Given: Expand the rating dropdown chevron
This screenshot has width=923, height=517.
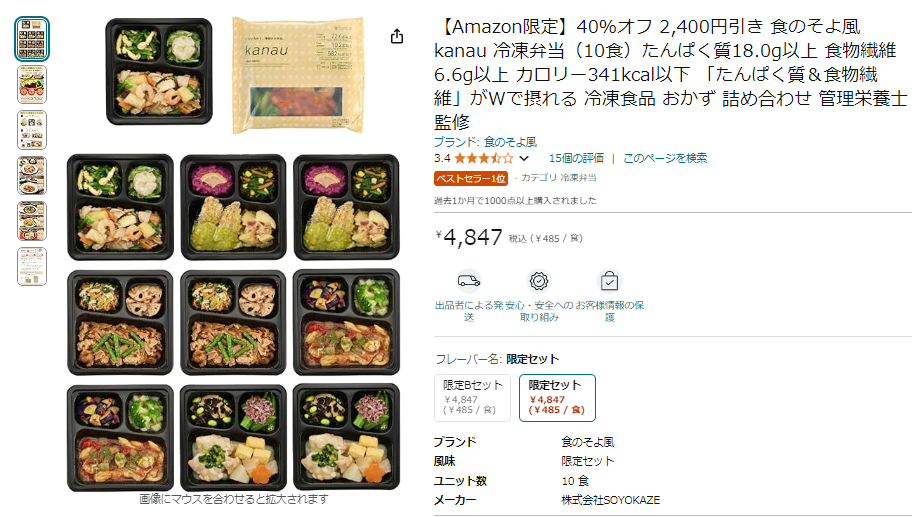Looking at the screenshot, I should tap(524, 158).
